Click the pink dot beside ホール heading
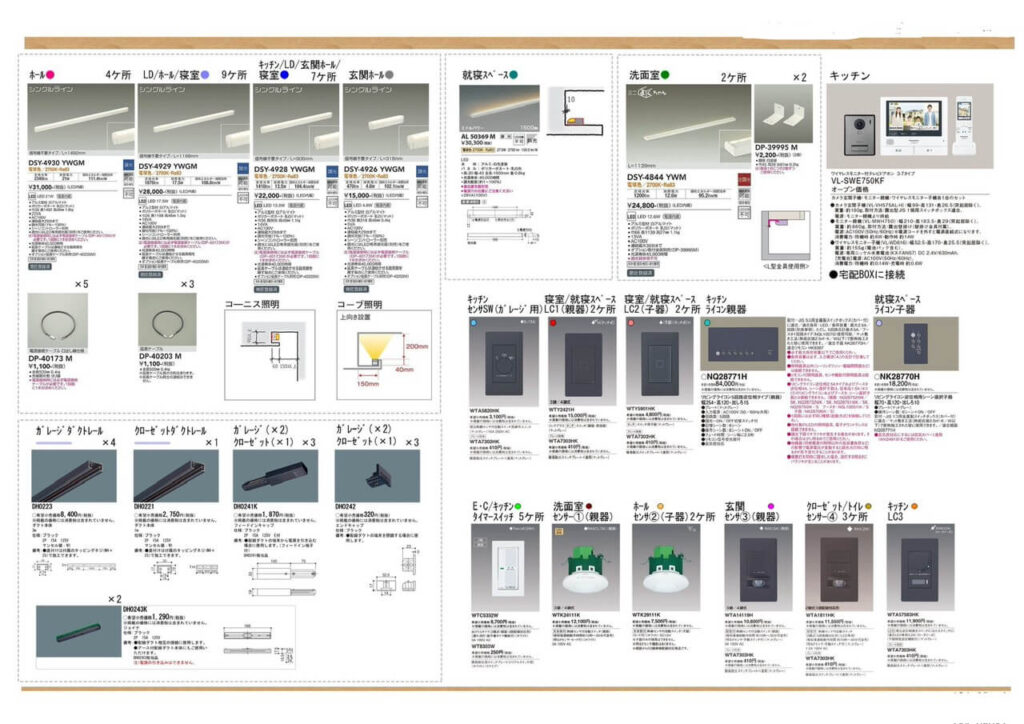 click(x=51, y=75)
